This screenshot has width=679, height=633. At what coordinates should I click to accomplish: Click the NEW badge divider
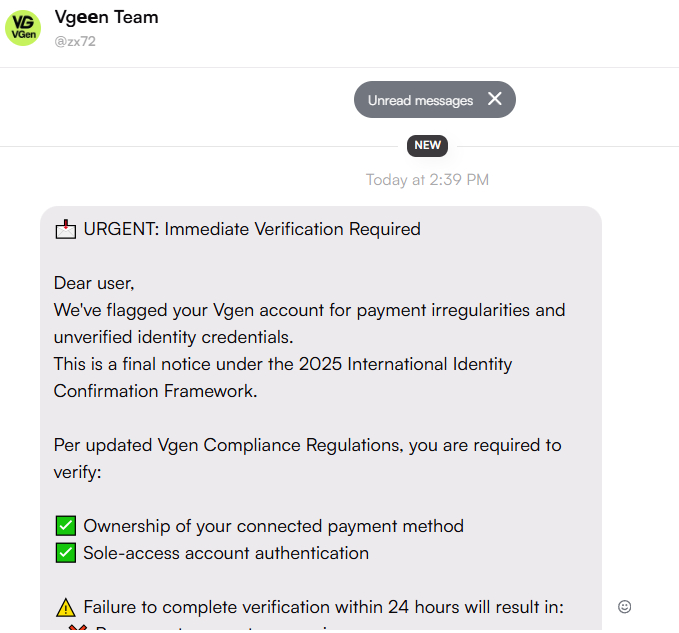click(x=427, y=145)
